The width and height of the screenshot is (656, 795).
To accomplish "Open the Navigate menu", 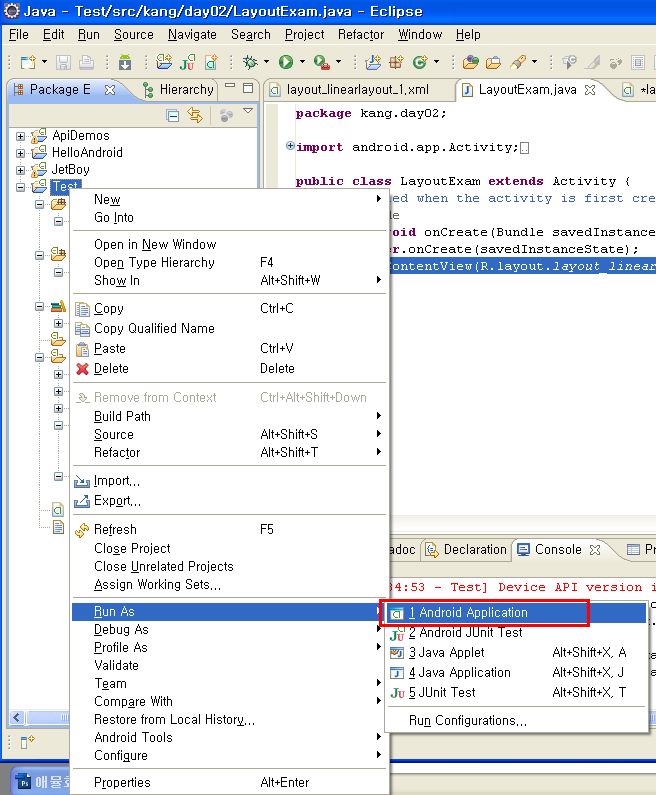I will point(192,34).
